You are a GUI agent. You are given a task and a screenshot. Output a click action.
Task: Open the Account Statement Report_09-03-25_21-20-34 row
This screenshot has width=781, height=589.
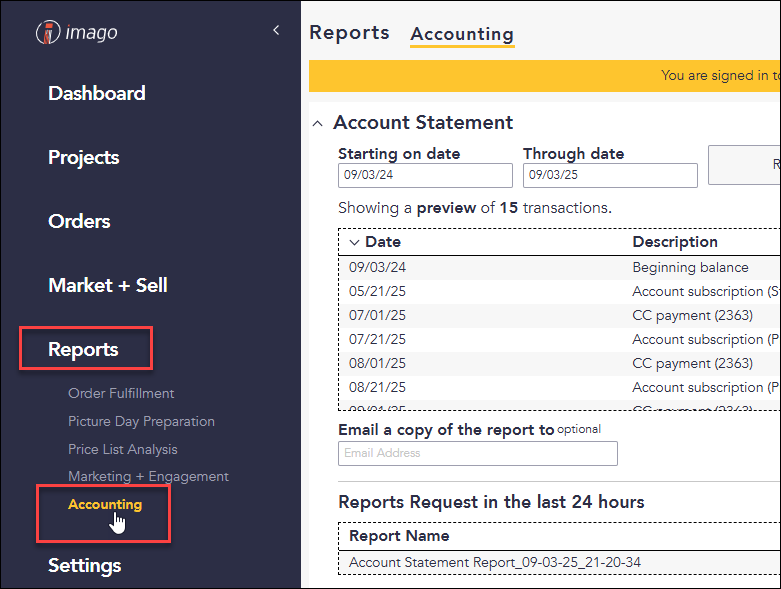559,563
